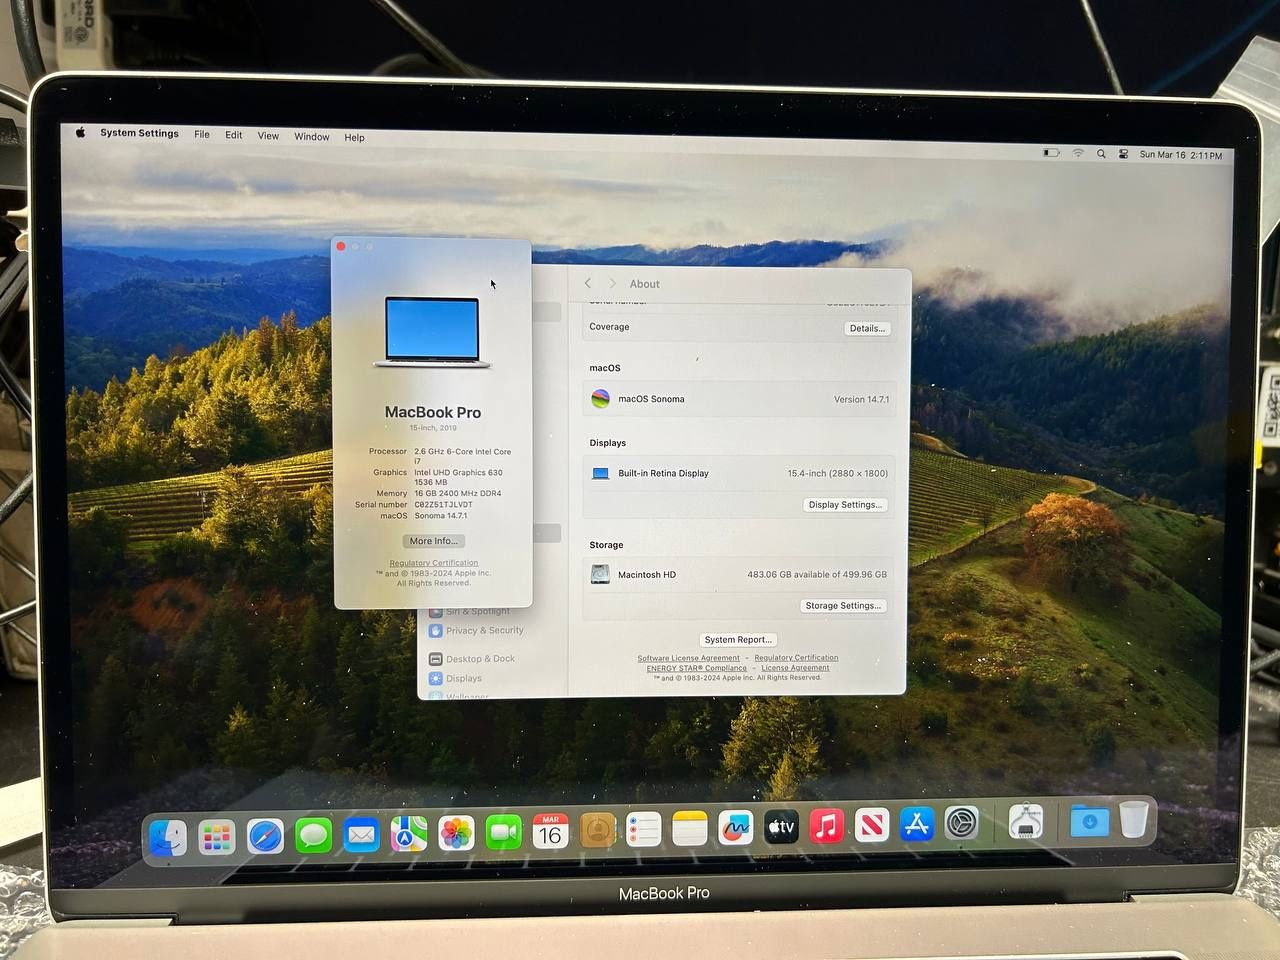Screen dimensions: 1280x960
Task: Open the Trash in the Dock
Action: (x=1133, y=820)
